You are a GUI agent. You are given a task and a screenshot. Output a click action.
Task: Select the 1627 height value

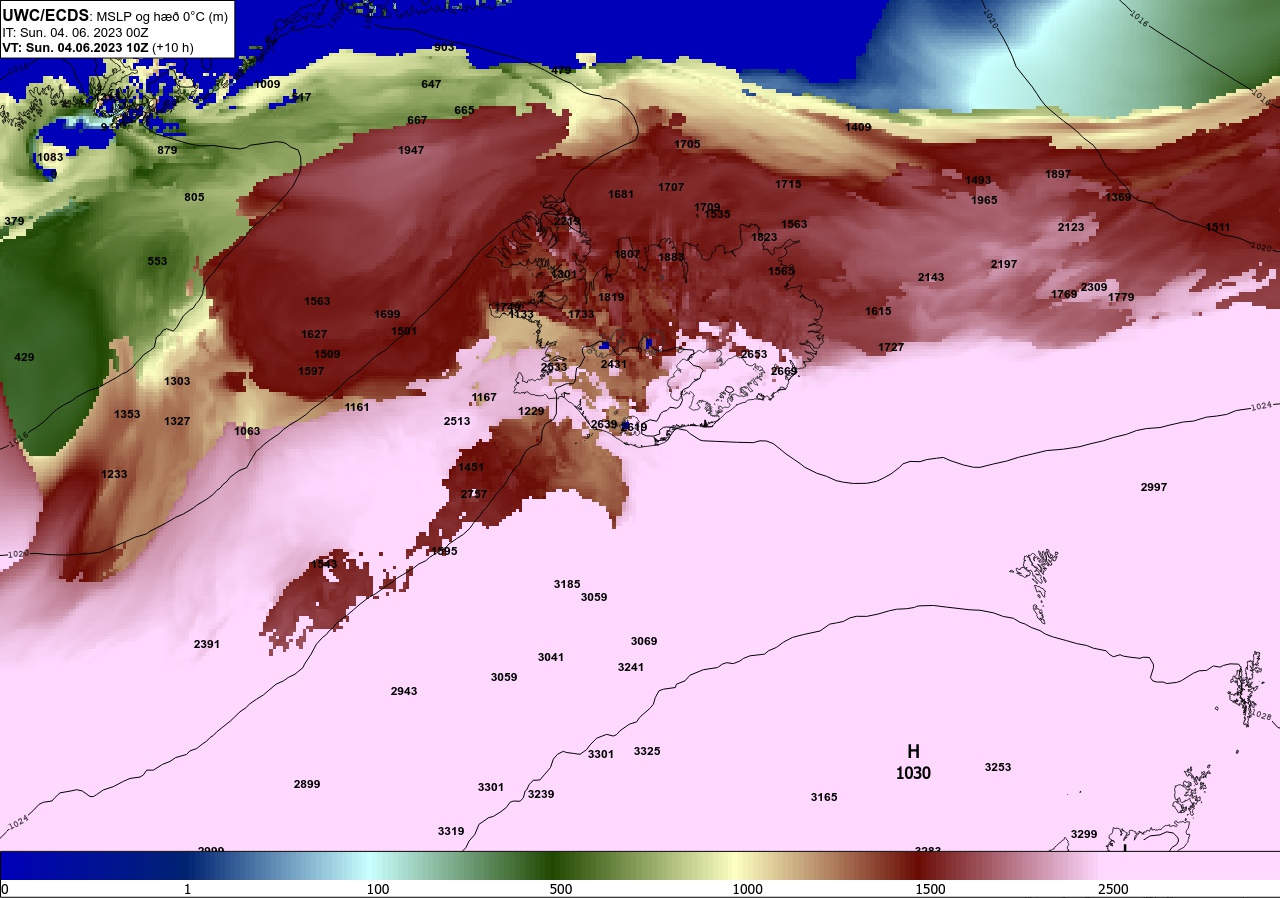tap(314, 334)
